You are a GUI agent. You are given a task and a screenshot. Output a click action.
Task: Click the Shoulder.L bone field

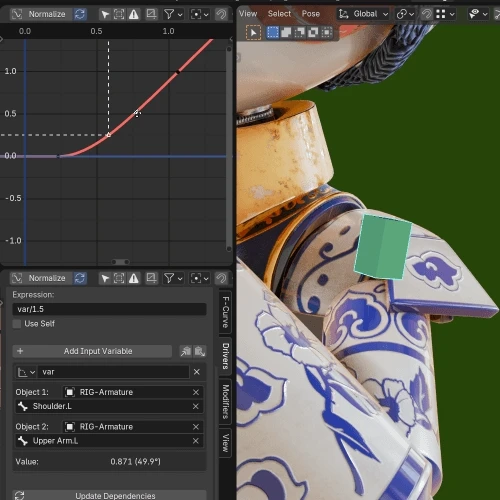click(x=109, y=406)
